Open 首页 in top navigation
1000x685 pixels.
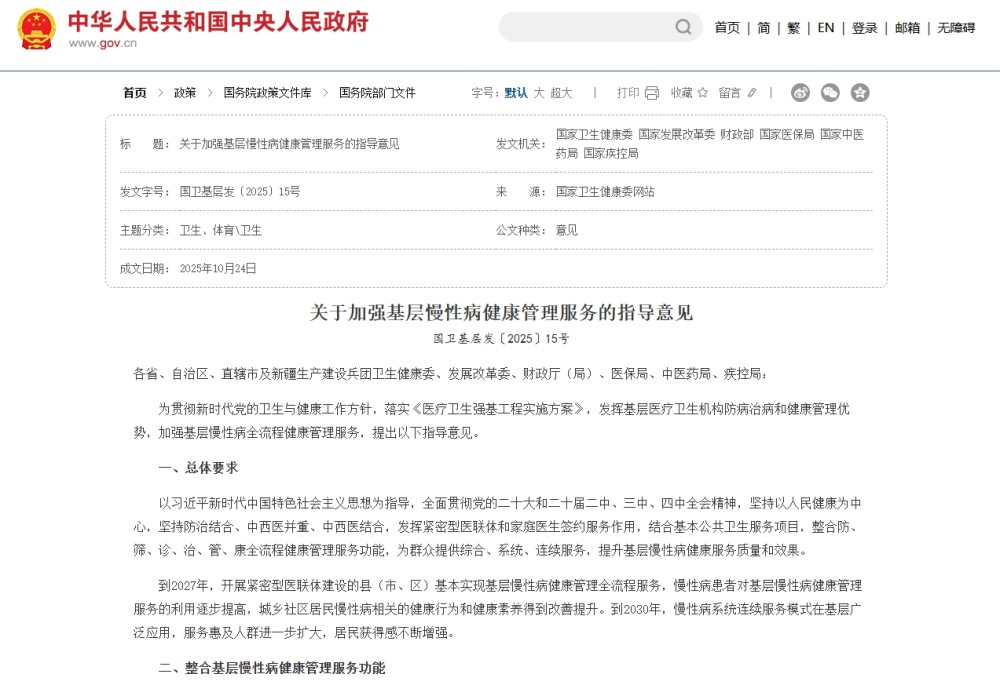coord(727,28)
